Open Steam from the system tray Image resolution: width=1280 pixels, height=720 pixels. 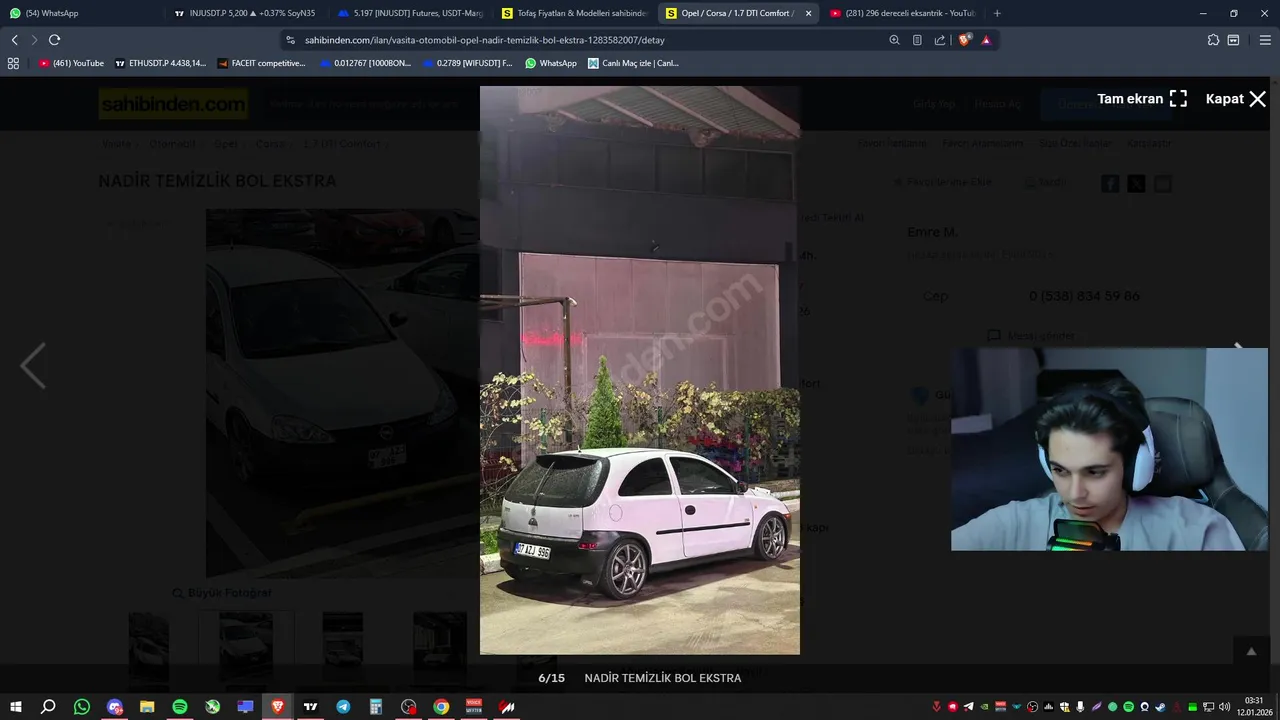1160,707
